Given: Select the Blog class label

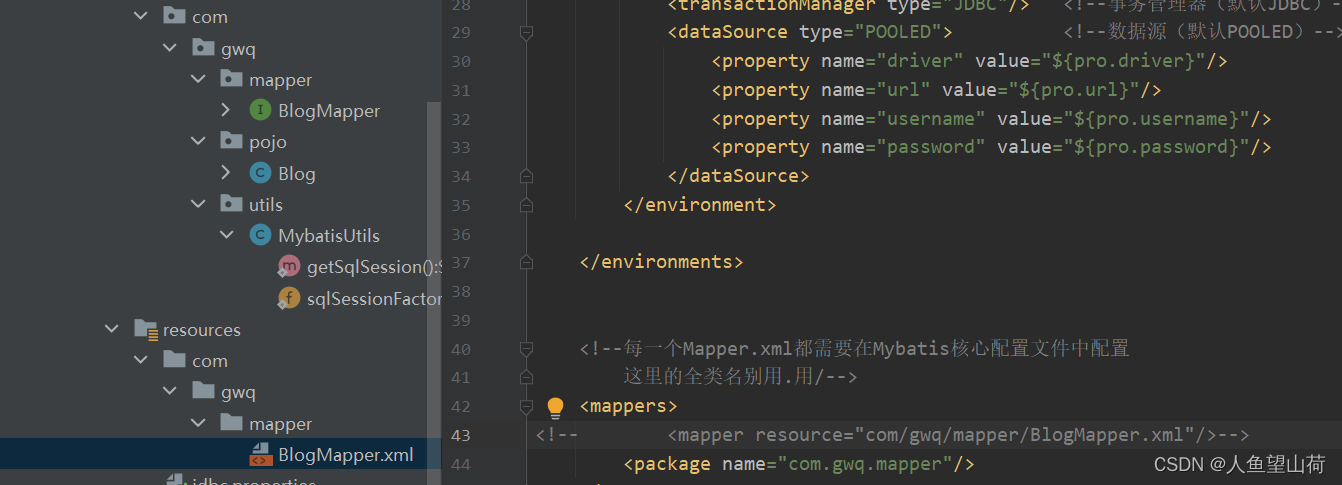Looking at the screenshot, I should (297, 174).
